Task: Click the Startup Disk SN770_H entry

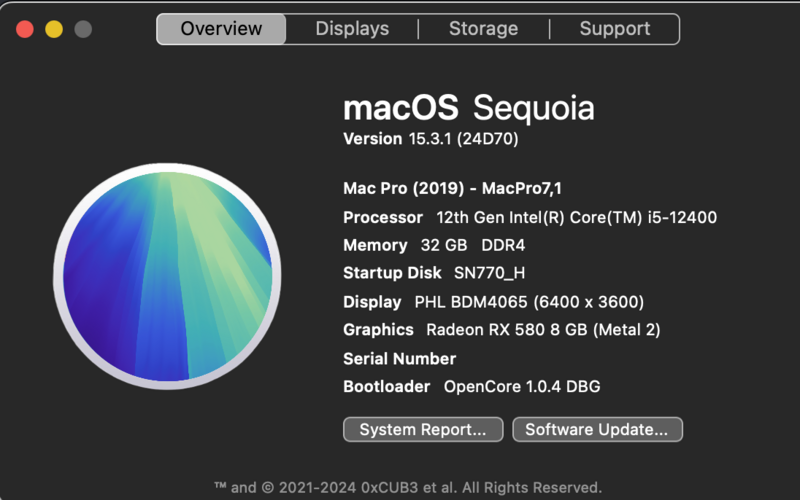Action: [434, 273]
